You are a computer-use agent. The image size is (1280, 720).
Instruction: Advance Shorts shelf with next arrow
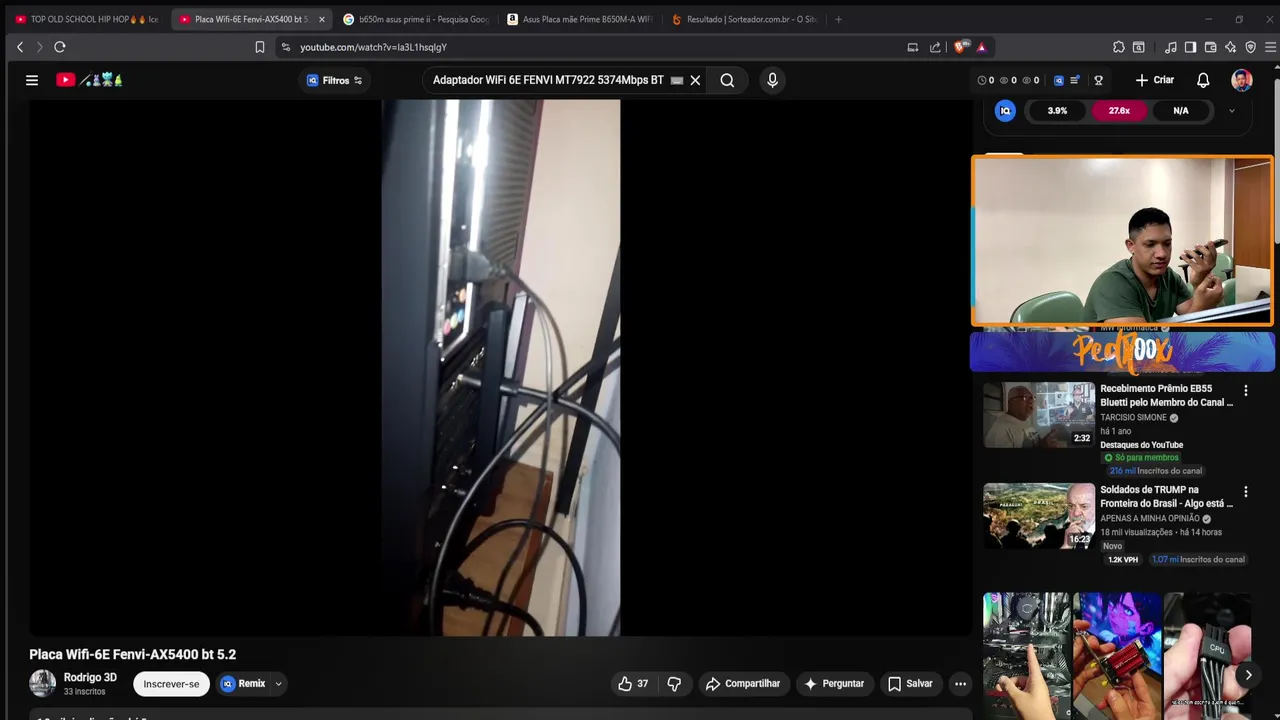(x=1248, y=675)
